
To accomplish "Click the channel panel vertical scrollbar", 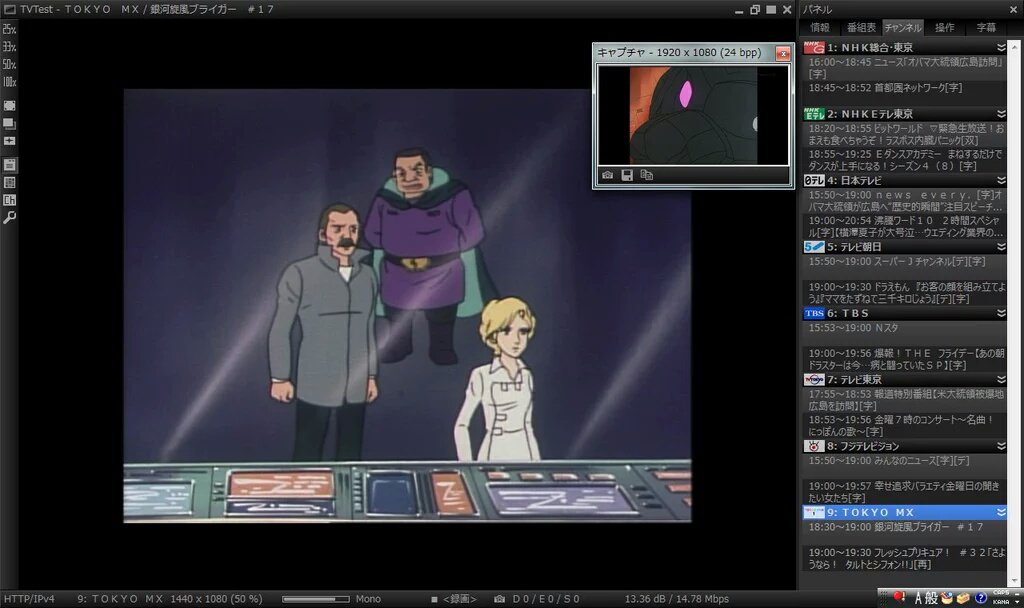I will coord(1014,313).
